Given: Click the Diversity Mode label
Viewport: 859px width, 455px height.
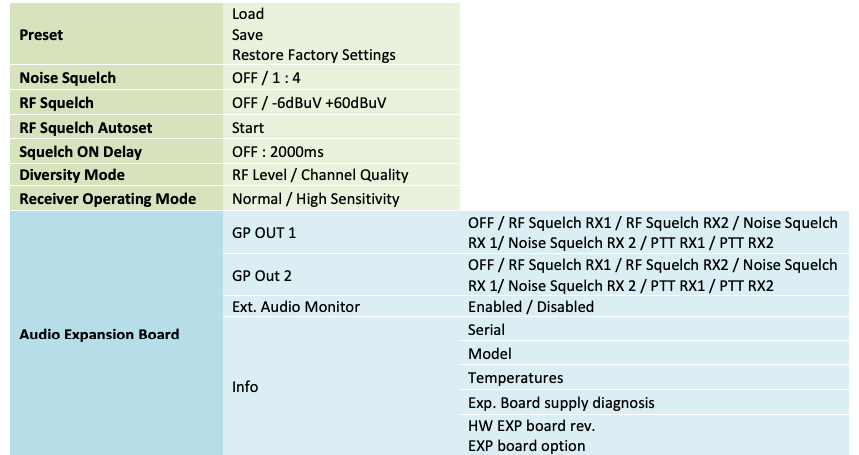Looking at the screenshot, I should [x=72, y=175].
